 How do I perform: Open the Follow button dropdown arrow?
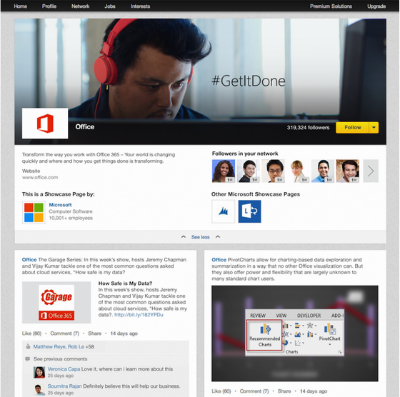pyautogui.click(x=374, y=128)
